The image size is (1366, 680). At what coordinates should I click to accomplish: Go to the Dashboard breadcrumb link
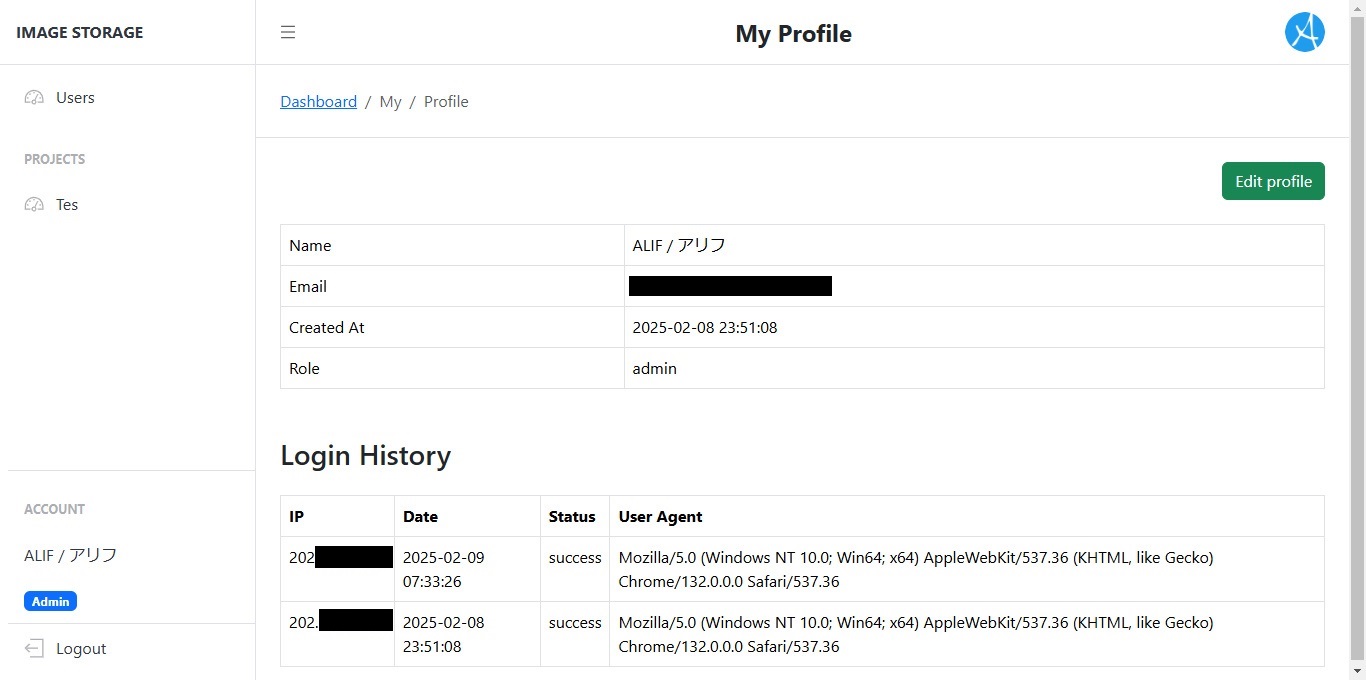[x=318, y=102]
